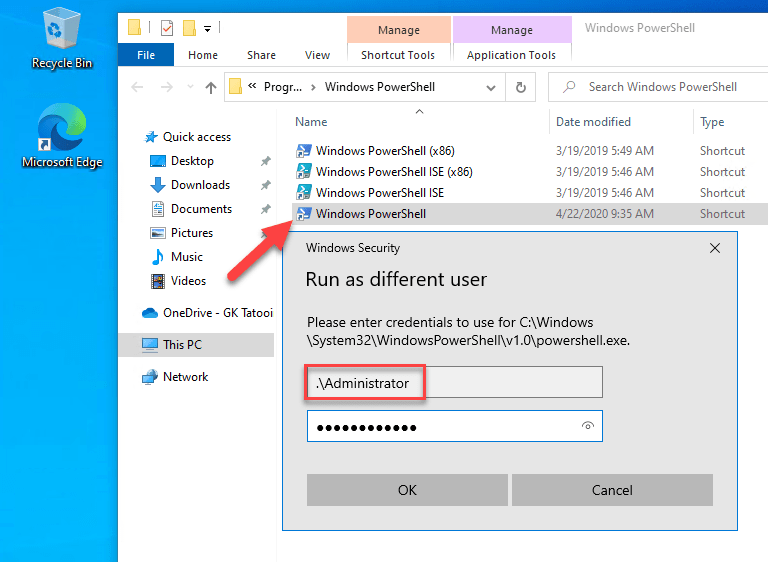Open the File menu tab
768x562 pixels.
click(x=146, y=55)
